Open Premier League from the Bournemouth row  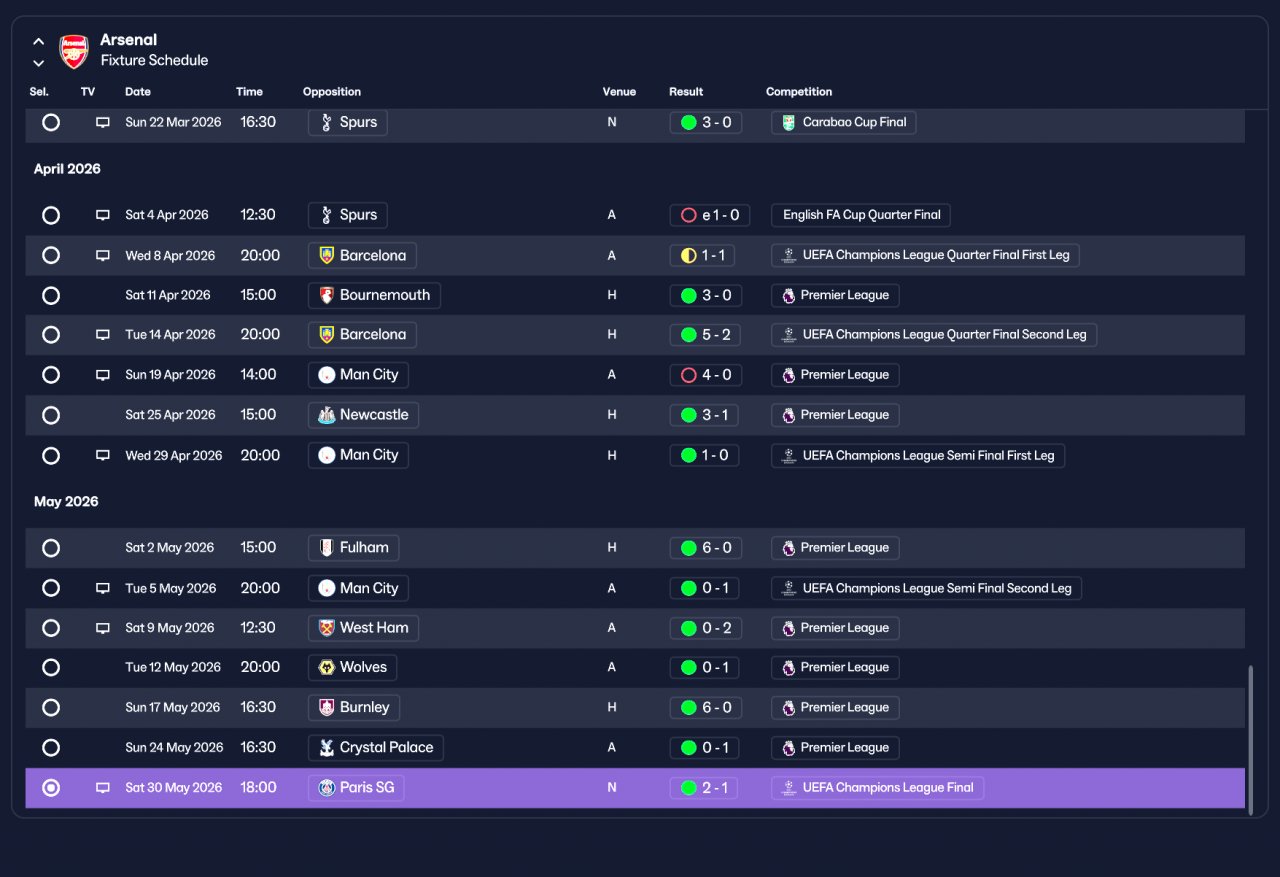[x=835, y=295]
